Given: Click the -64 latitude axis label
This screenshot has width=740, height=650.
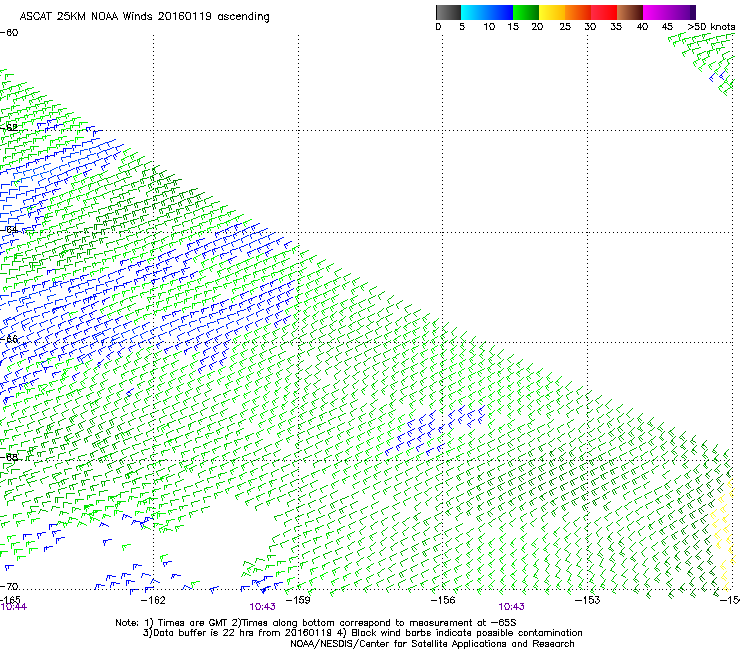Looking at the screenshot, I should tap(9, 229).
